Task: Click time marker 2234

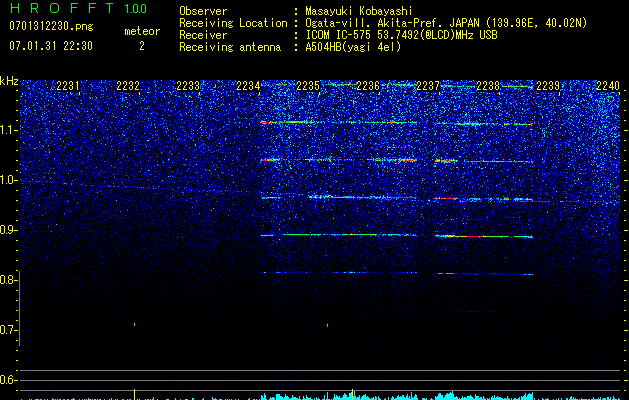Action: click(248, 86)
